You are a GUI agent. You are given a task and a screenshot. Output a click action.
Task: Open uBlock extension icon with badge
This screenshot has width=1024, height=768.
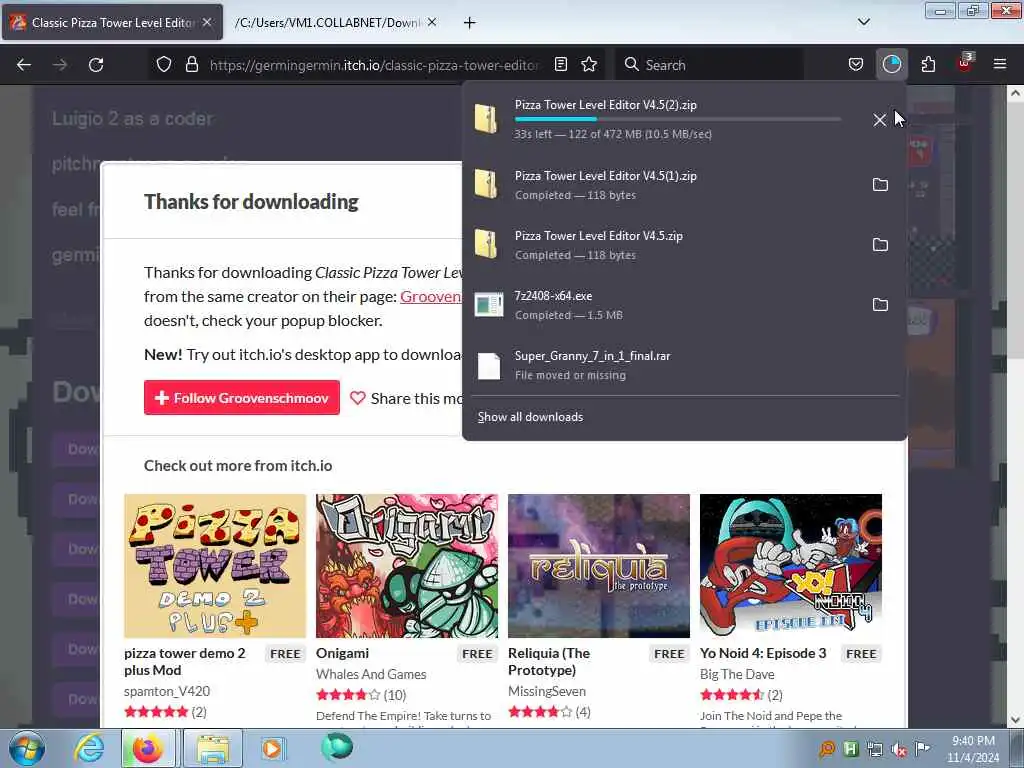965,63
